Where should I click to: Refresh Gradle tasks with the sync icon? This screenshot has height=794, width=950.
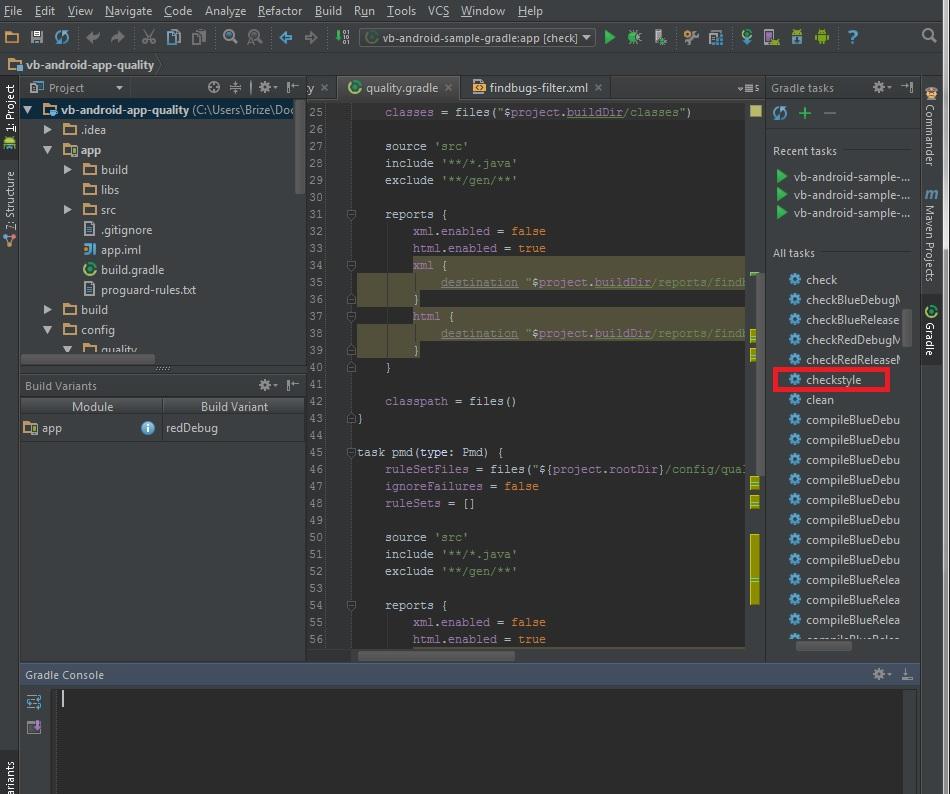pos(780,113)
